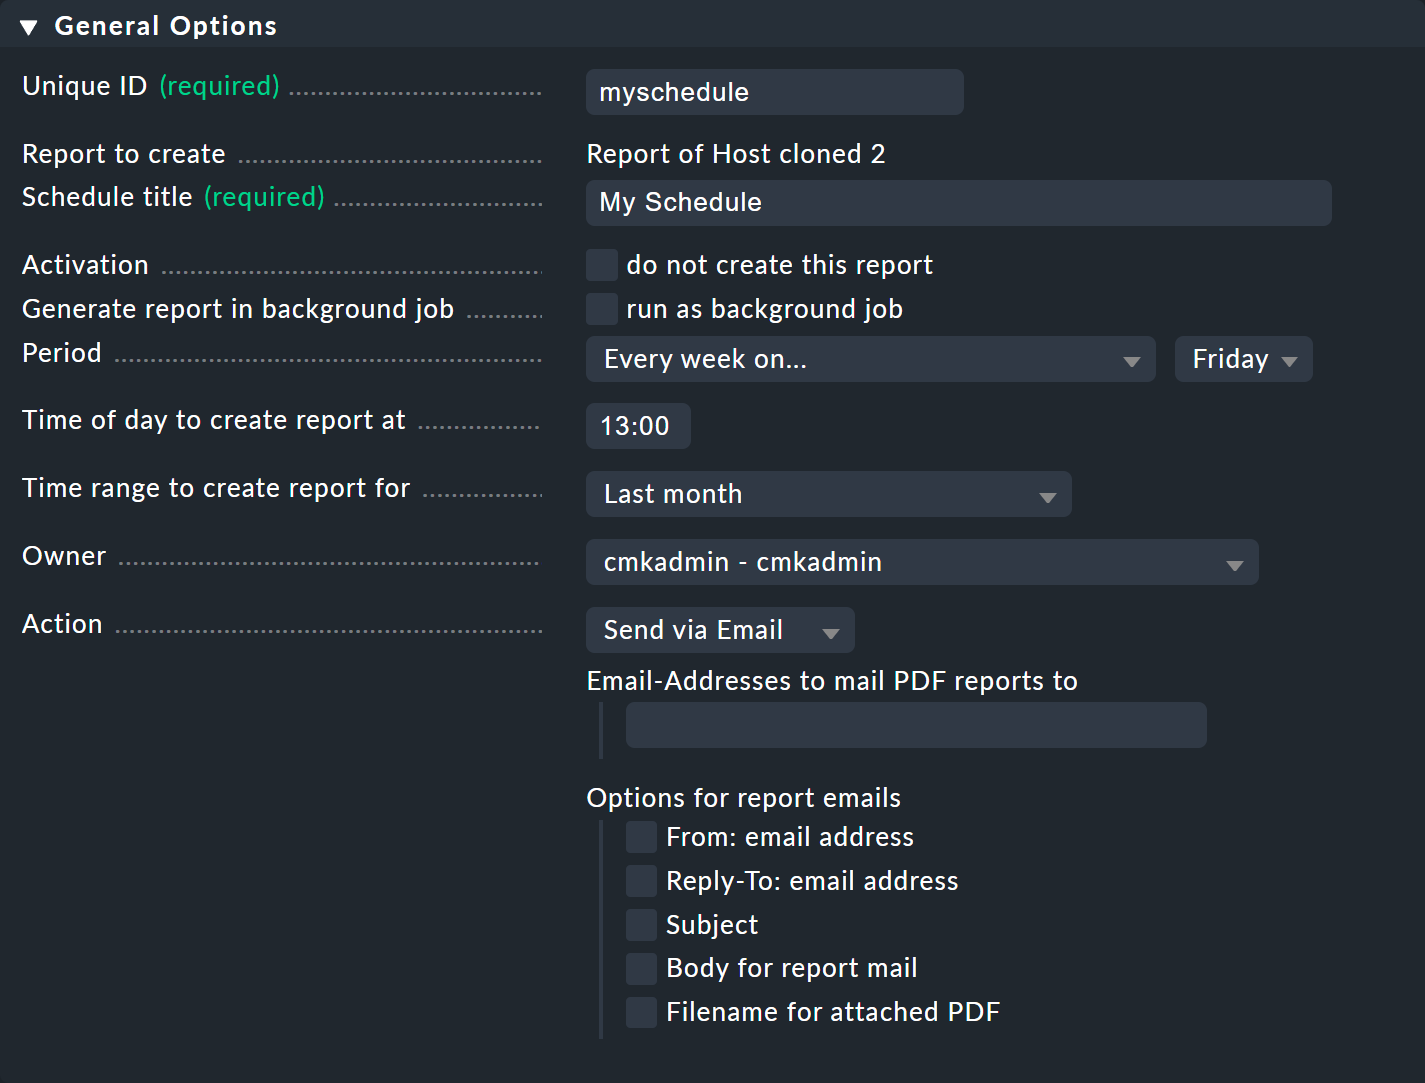Click the empty email addresses input box
Image resolution: width=1425 pixels, height=1083 pixels.
click(916, 725)
